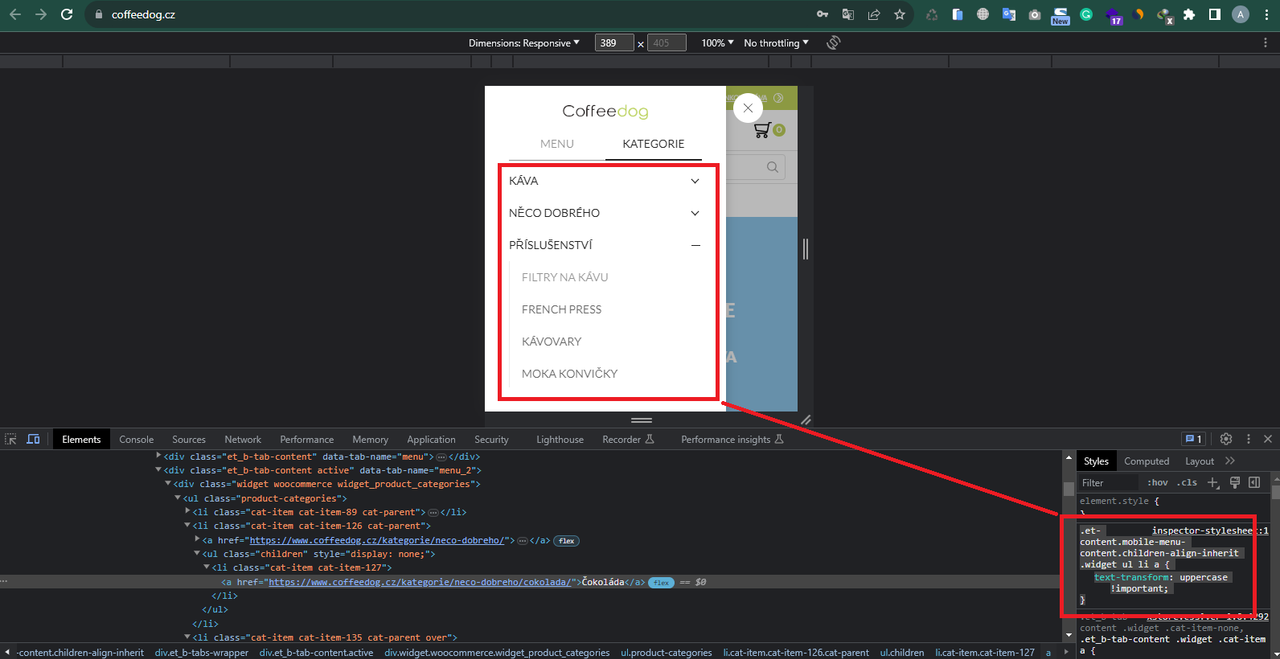The height and width of the screenshot is (659, 1280).
Task: Open the Chrome profile avatar A
Action: pyautogui.click(x=1240, y=15)
